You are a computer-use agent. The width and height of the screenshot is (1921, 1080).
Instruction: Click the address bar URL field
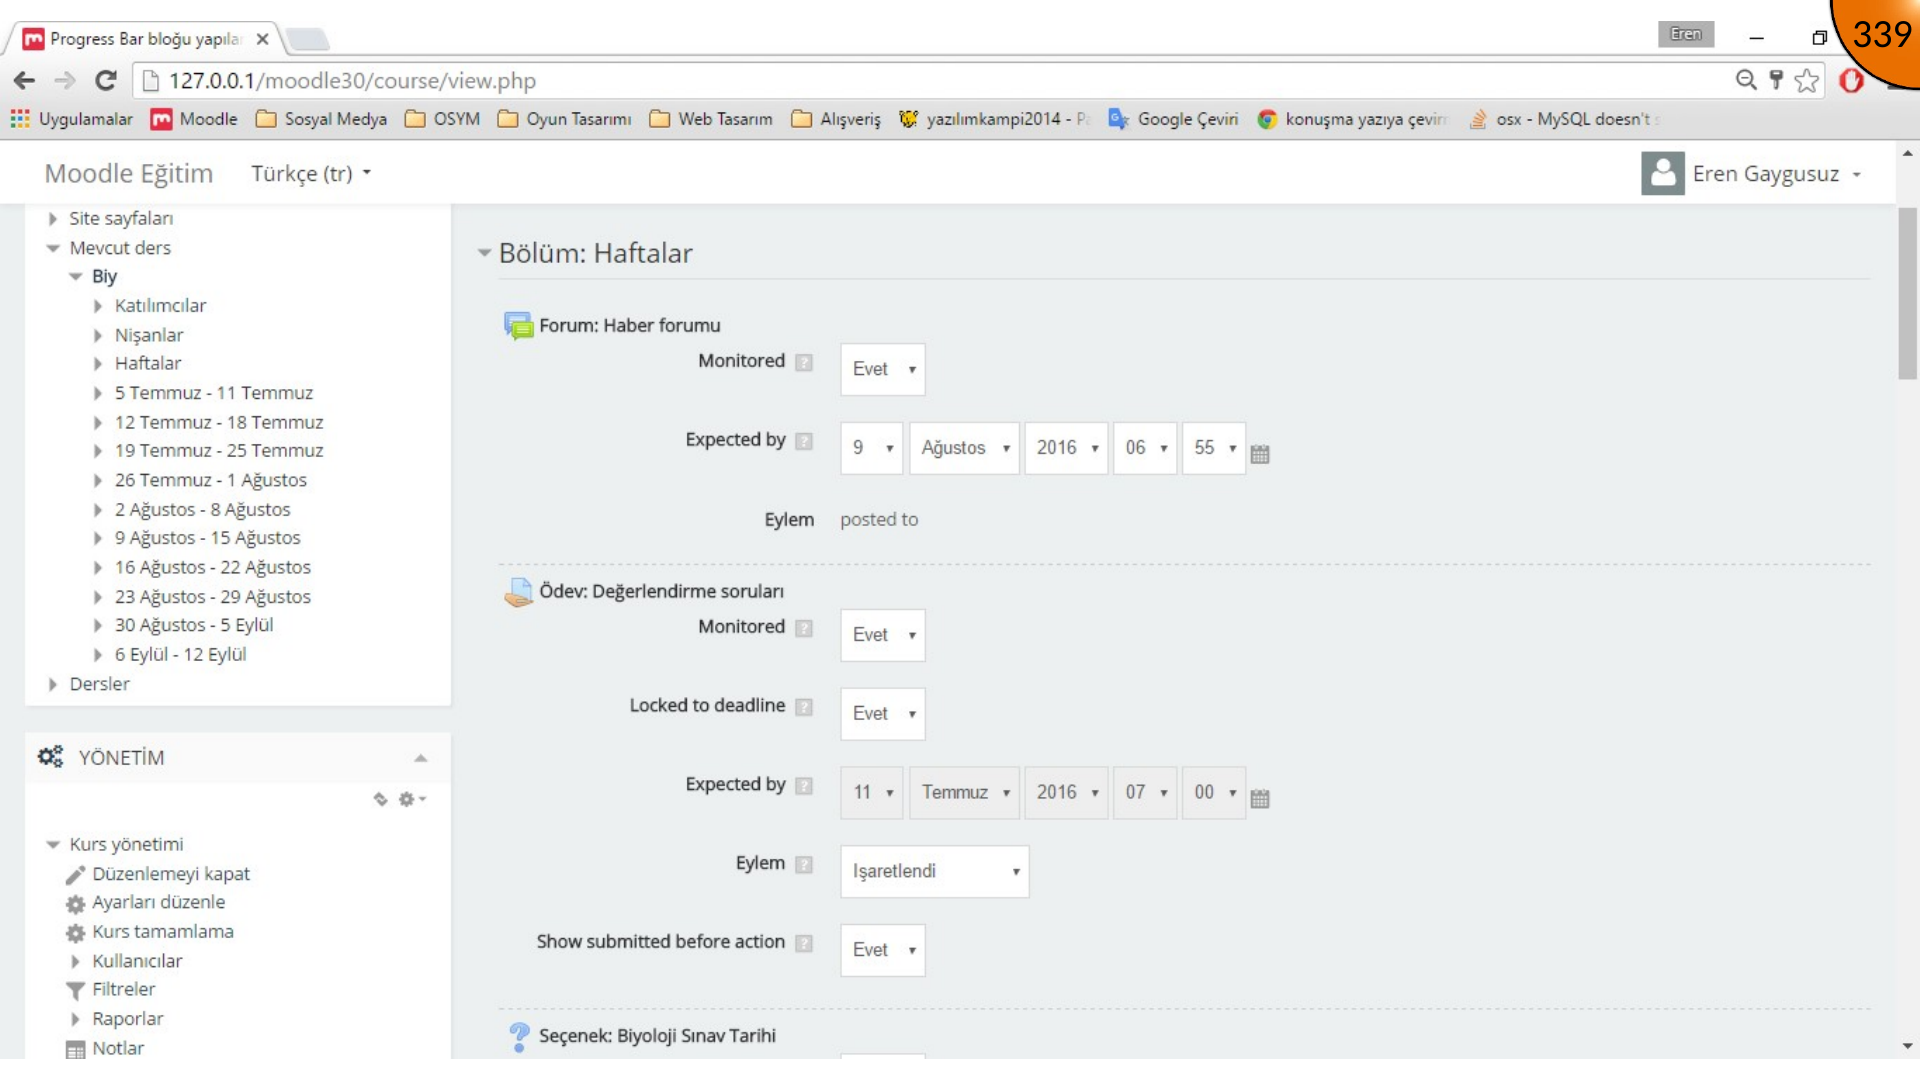930,80
